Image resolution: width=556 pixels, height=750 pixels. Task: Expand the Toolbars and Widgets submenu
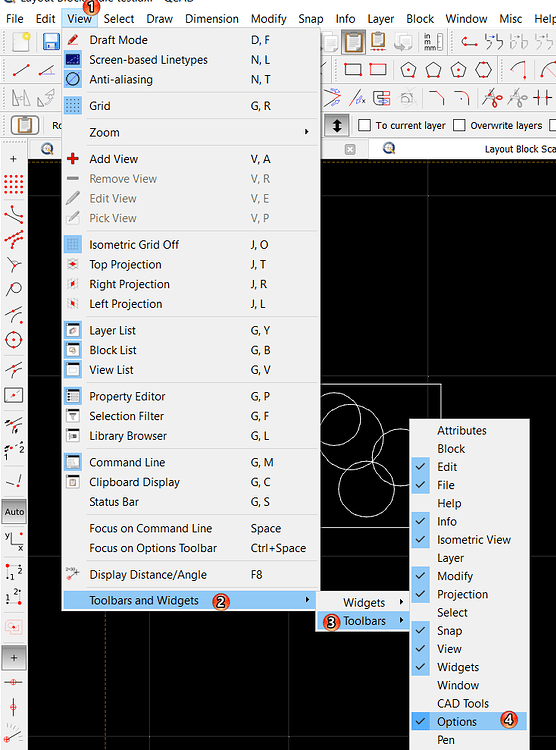coord(191,600)
